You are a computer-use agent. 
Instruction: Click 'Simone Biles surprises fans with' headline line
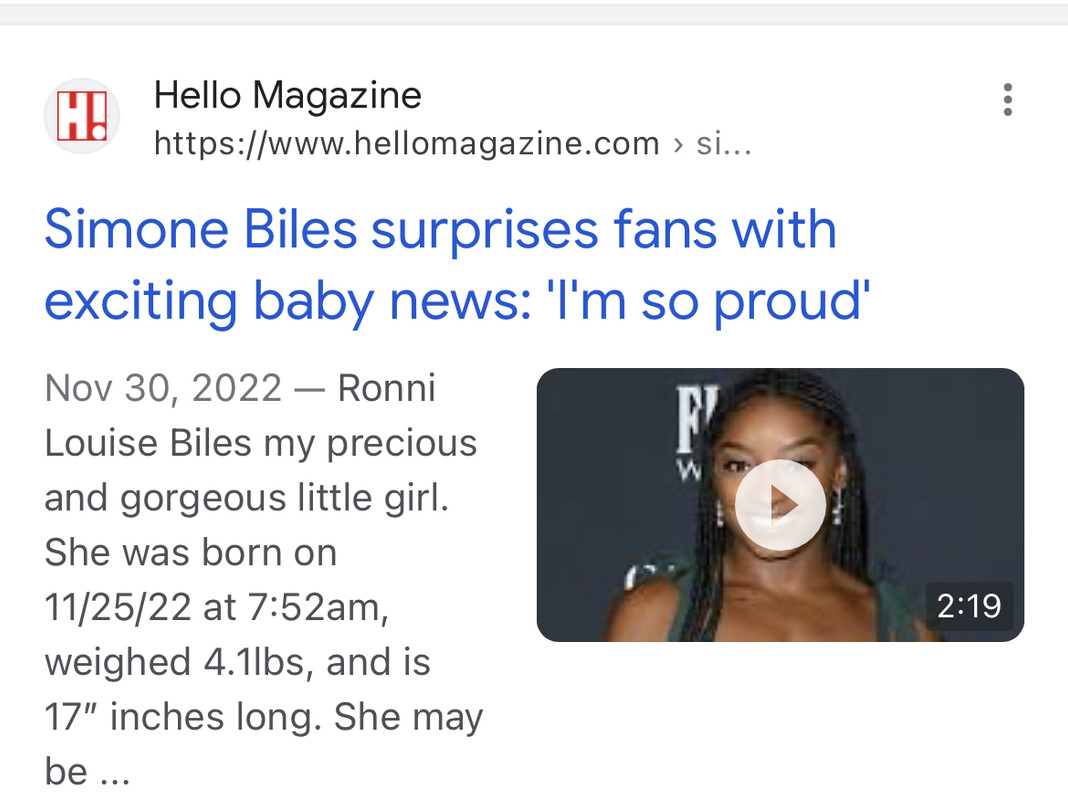pos(440,229)
